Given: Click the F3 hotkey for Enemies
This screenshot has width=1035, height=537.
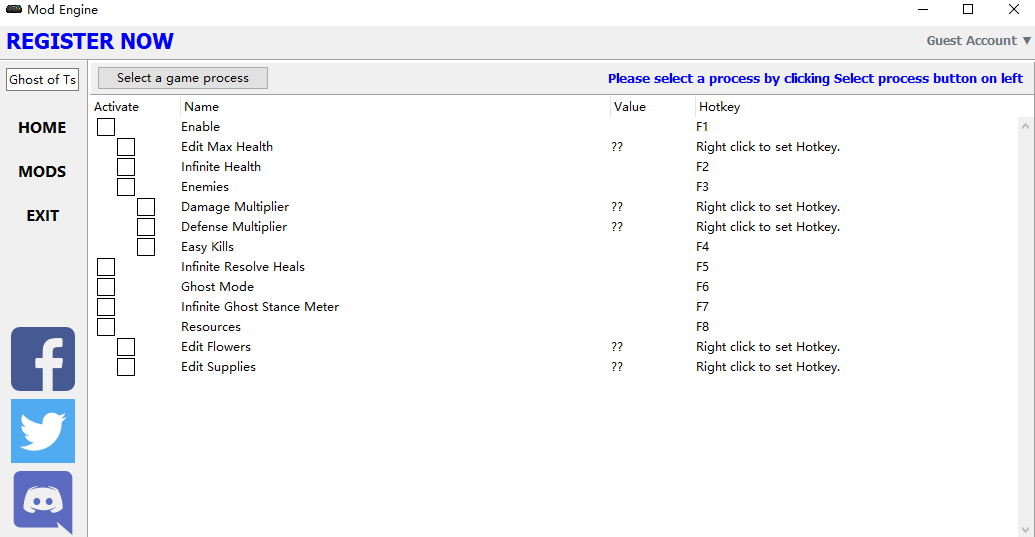Looking at the screenshot, I should pos(702,187).
